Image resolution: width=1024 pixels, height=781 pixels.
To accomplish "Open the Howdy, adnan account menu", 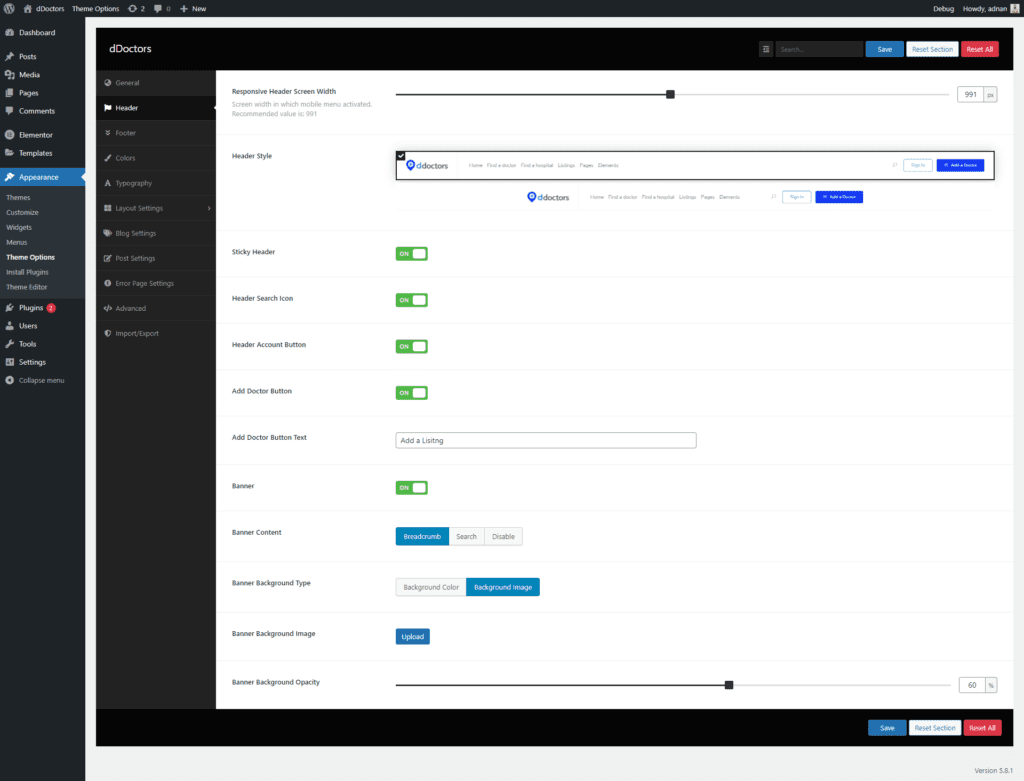I will 988,8.
